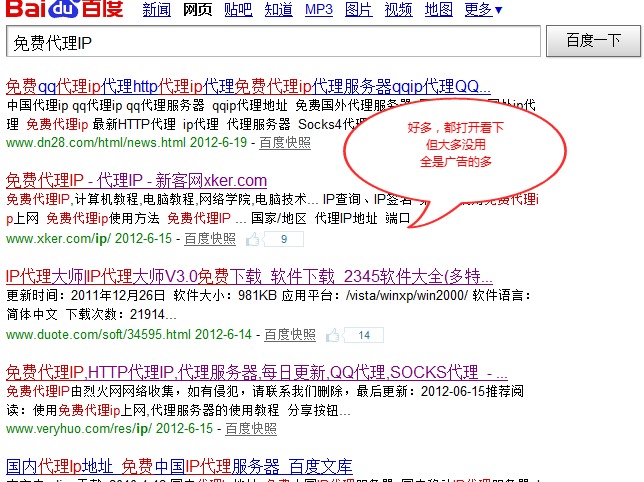
Task: Switch to the 新闻 tab
Action: 156,10
